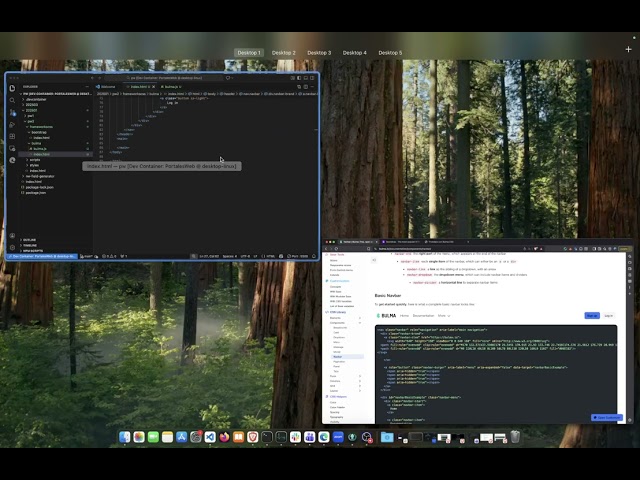Image resolution: width=640 pixels, height=480 pixels.
Task: Expand the OUTLINE section
Action: 29,240
